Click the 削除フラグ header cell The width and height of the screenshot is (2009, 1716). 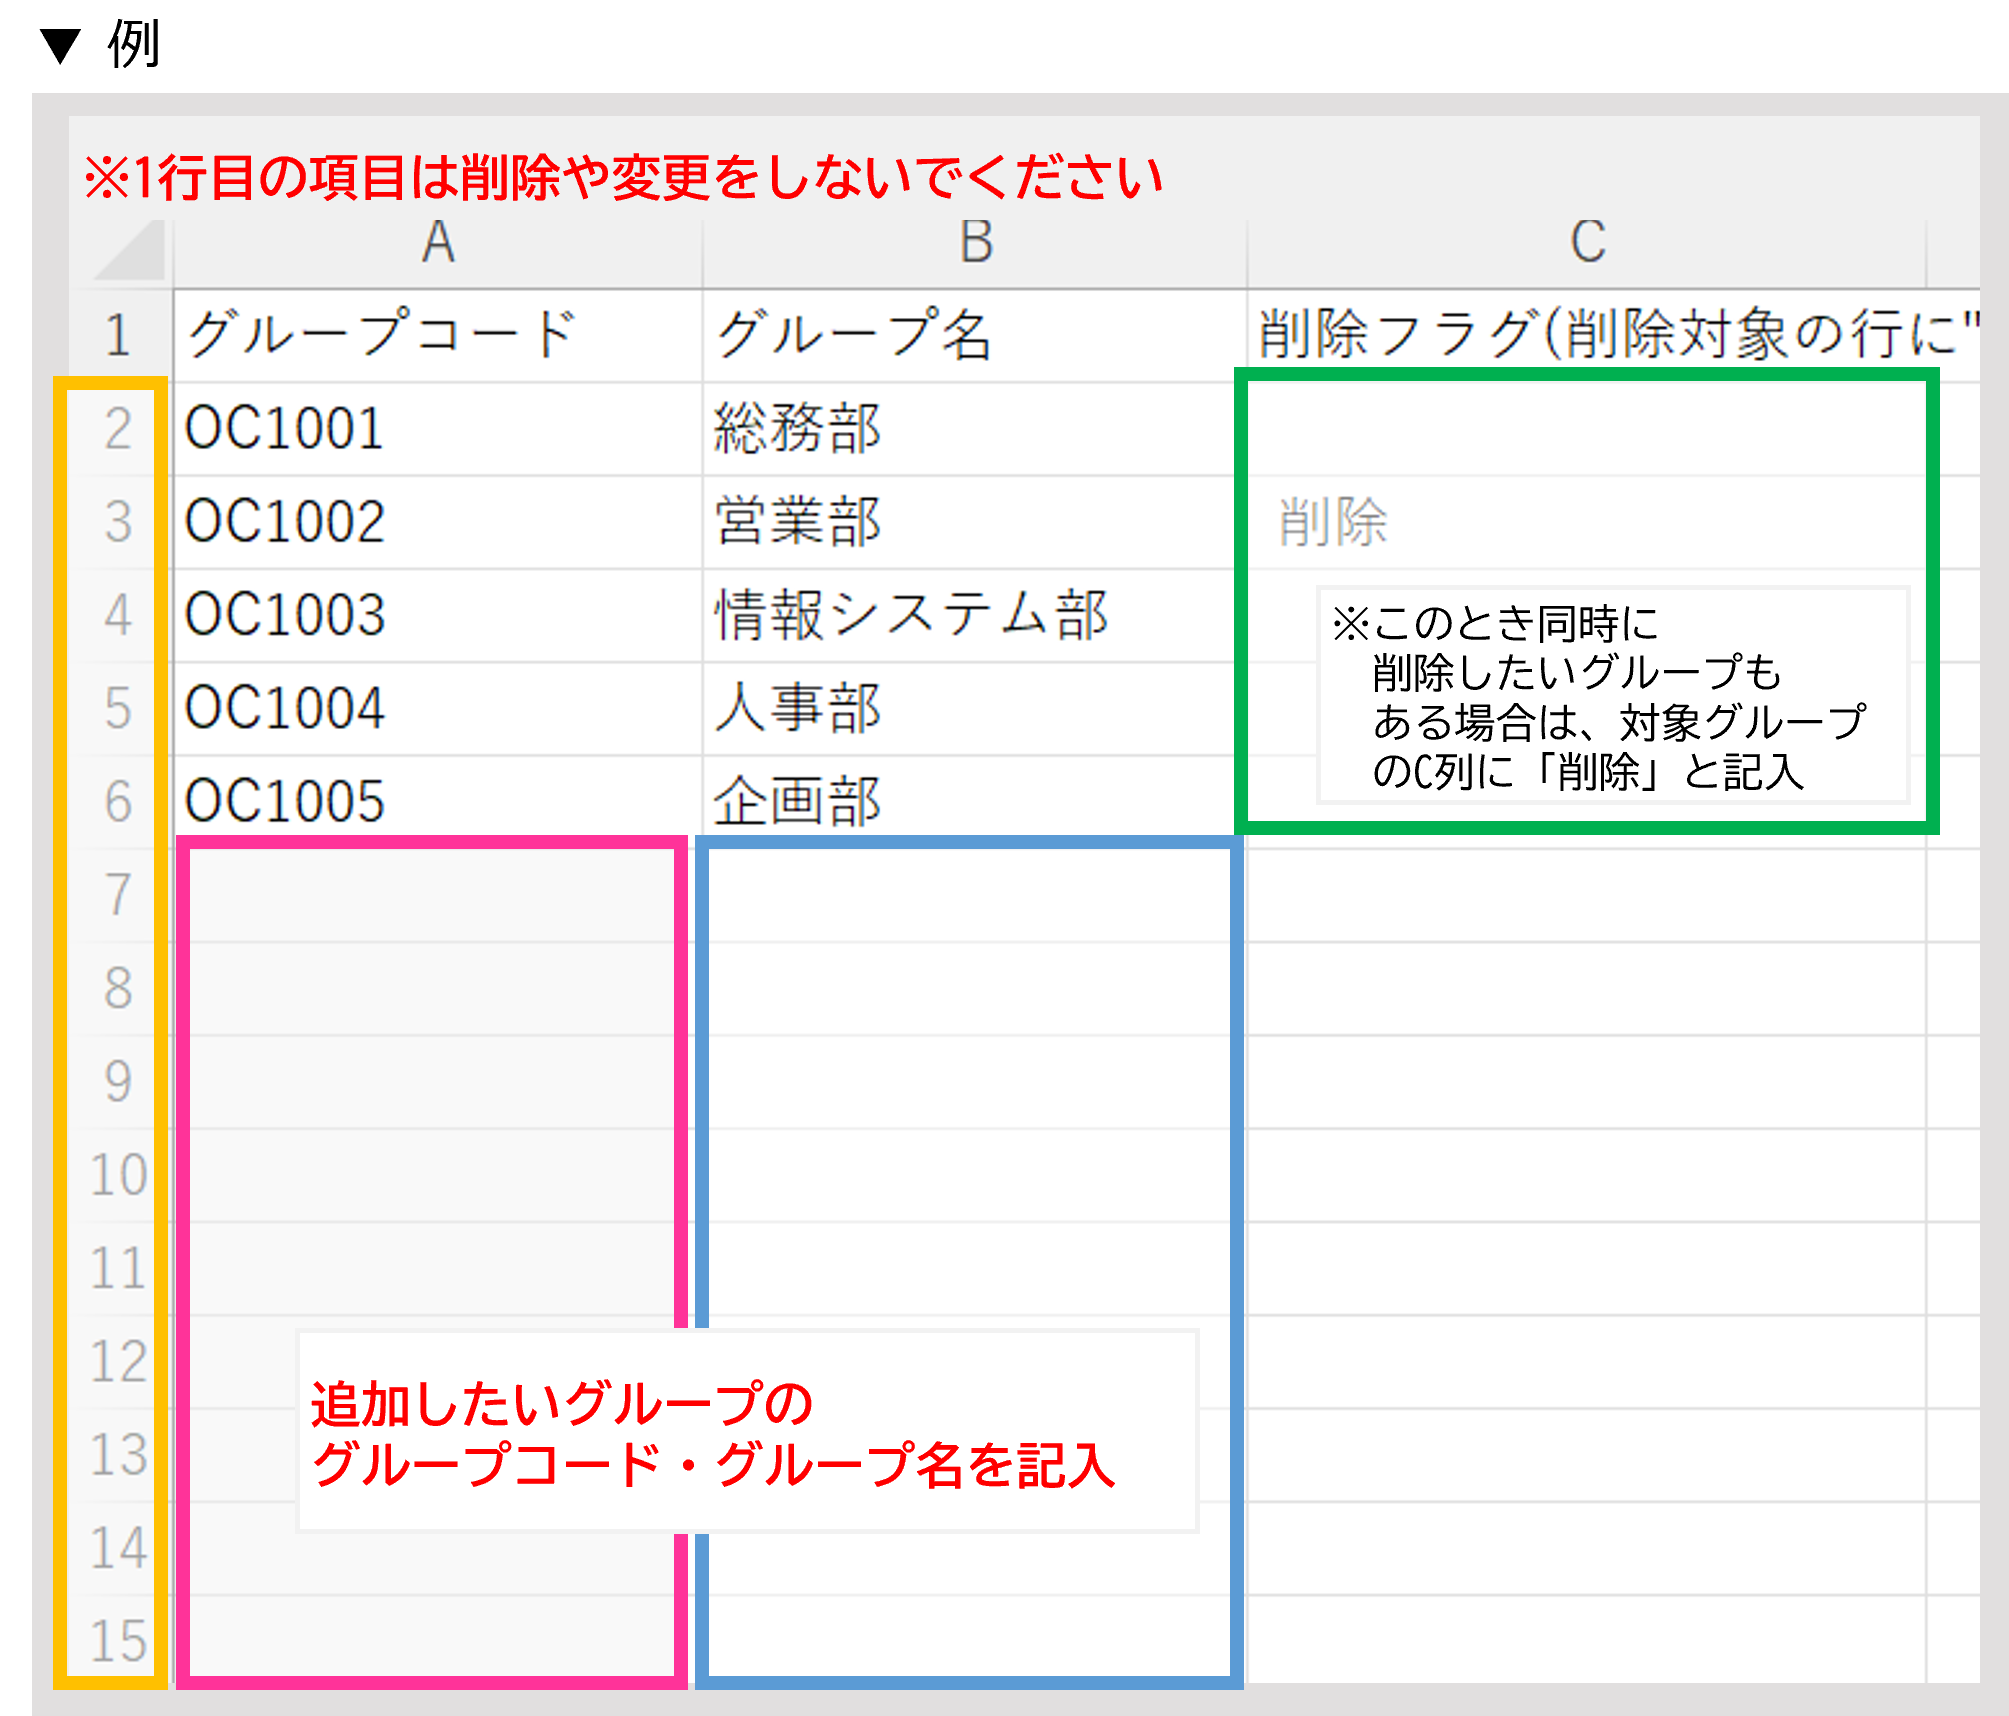point(1587,335)
